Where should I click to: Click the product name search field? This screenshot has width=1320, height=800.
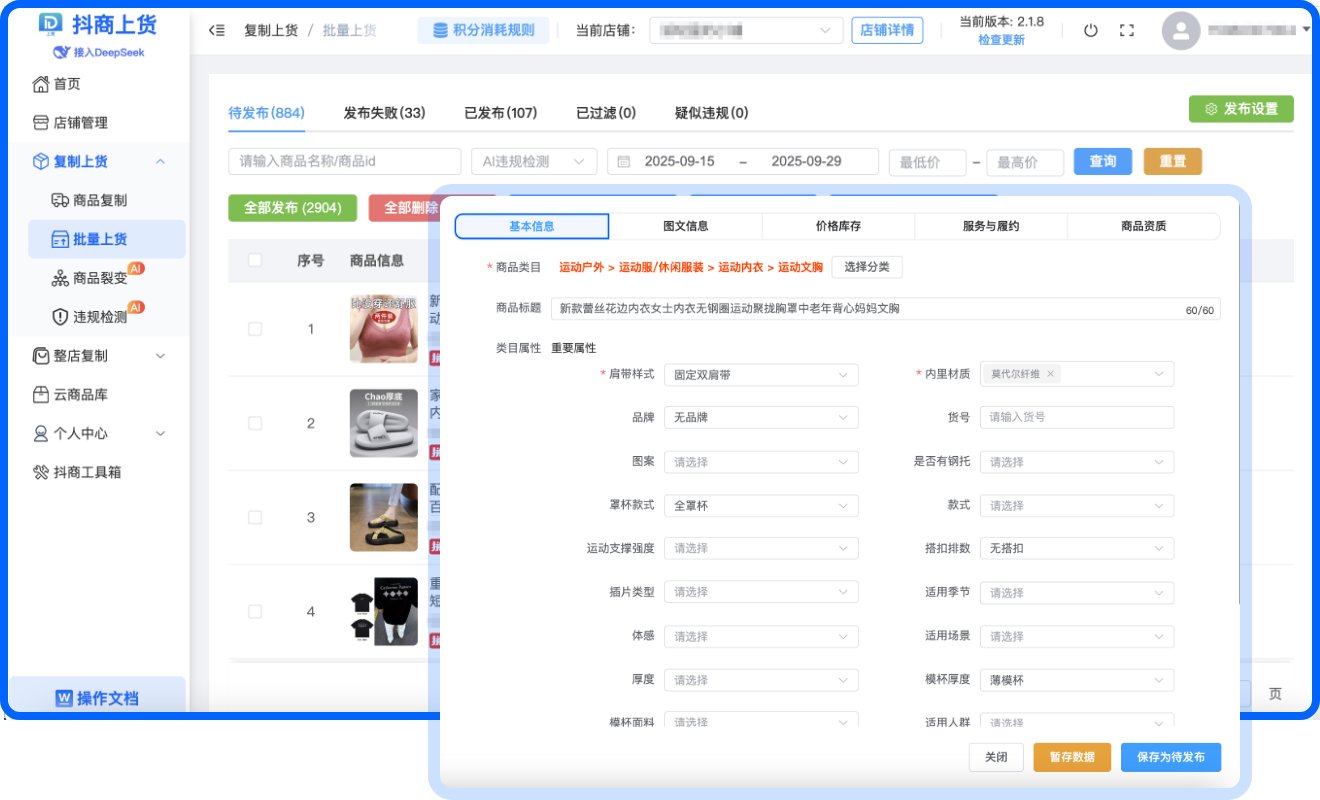click(345, 162)
